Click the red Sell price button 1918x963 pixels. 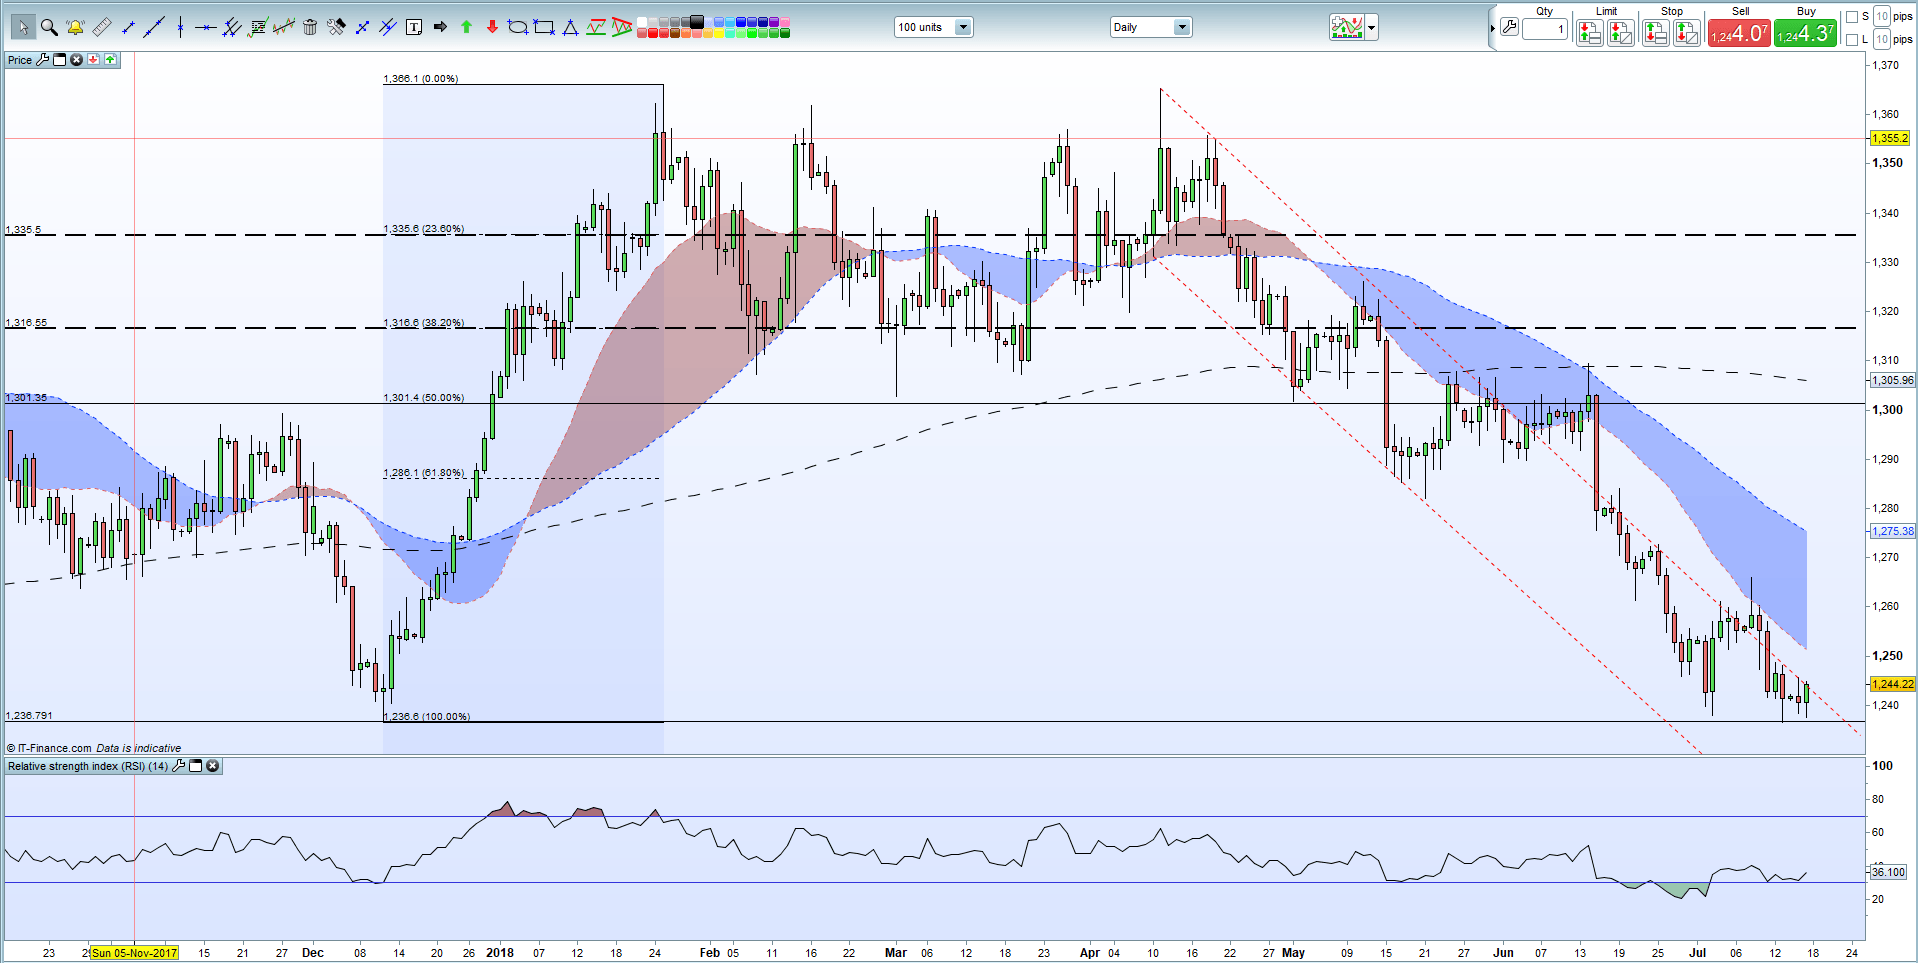[1740, 33]
